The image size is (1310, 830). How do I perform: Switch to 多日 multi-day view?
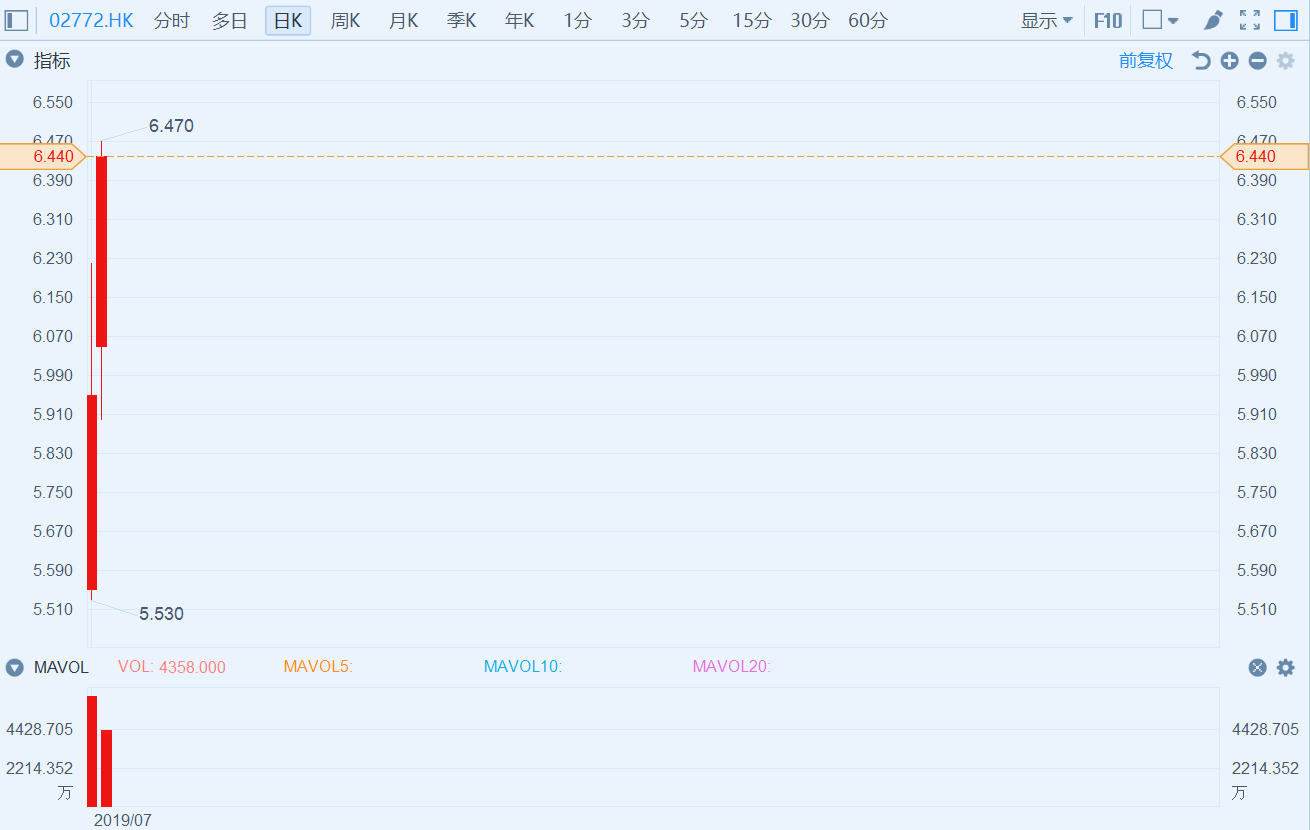(x=230, y=20)
